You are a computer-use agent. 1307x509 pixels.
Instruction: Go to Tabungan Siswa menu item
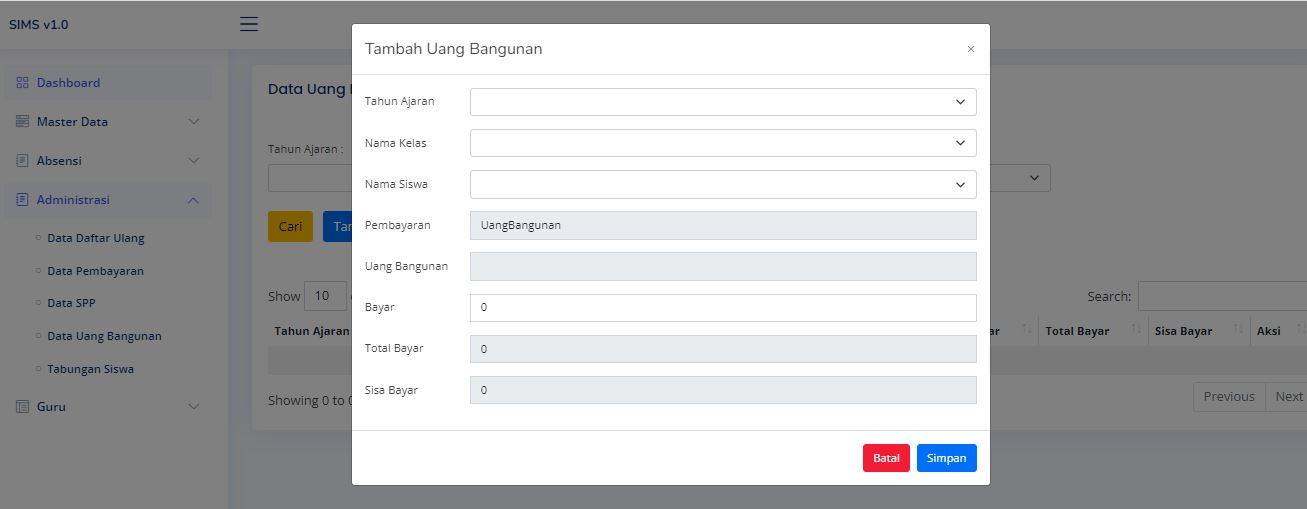pyautogui.click(x=90, y=369)
